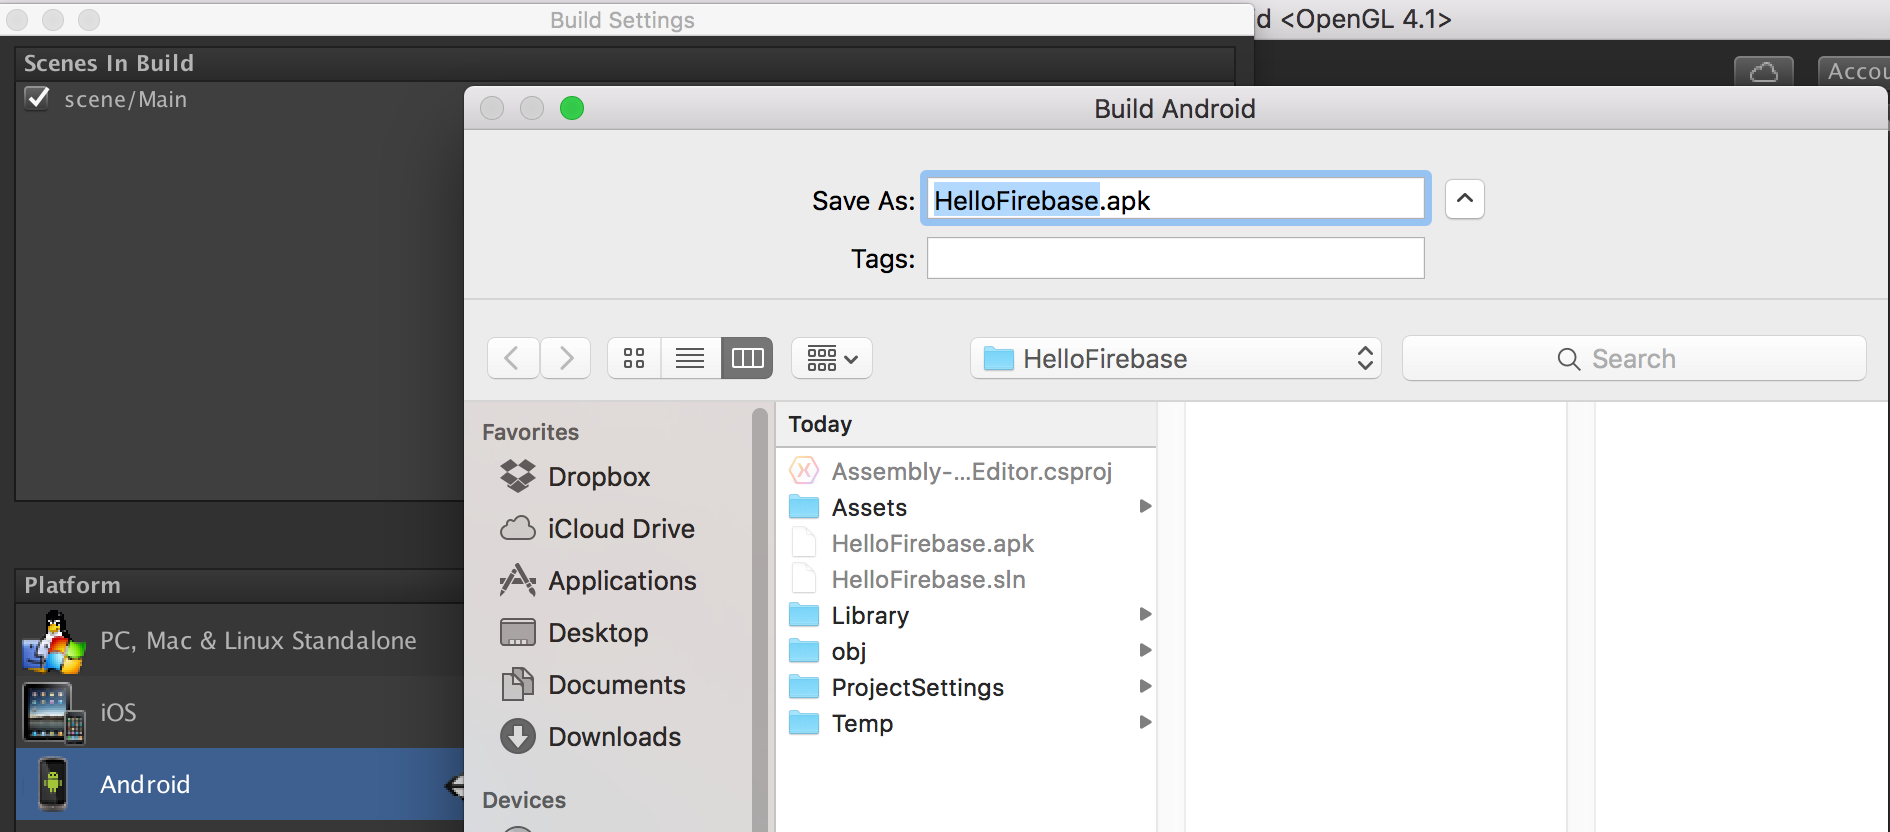Open the Unity cloud services button
The width and height of the screenshot is (1890, 832).
pos(1764,72)
